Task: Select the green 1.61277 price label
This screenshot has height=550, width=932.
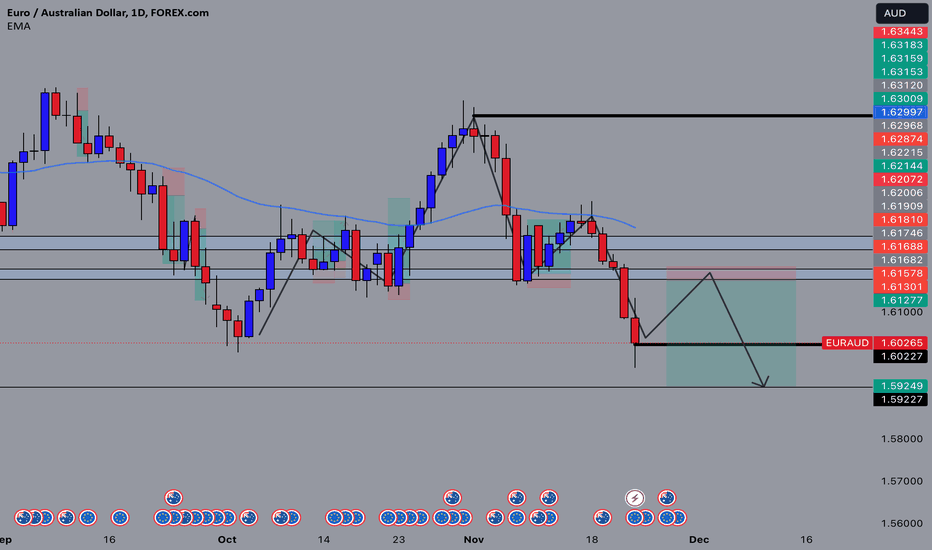Action: click(x=902, y=300)
